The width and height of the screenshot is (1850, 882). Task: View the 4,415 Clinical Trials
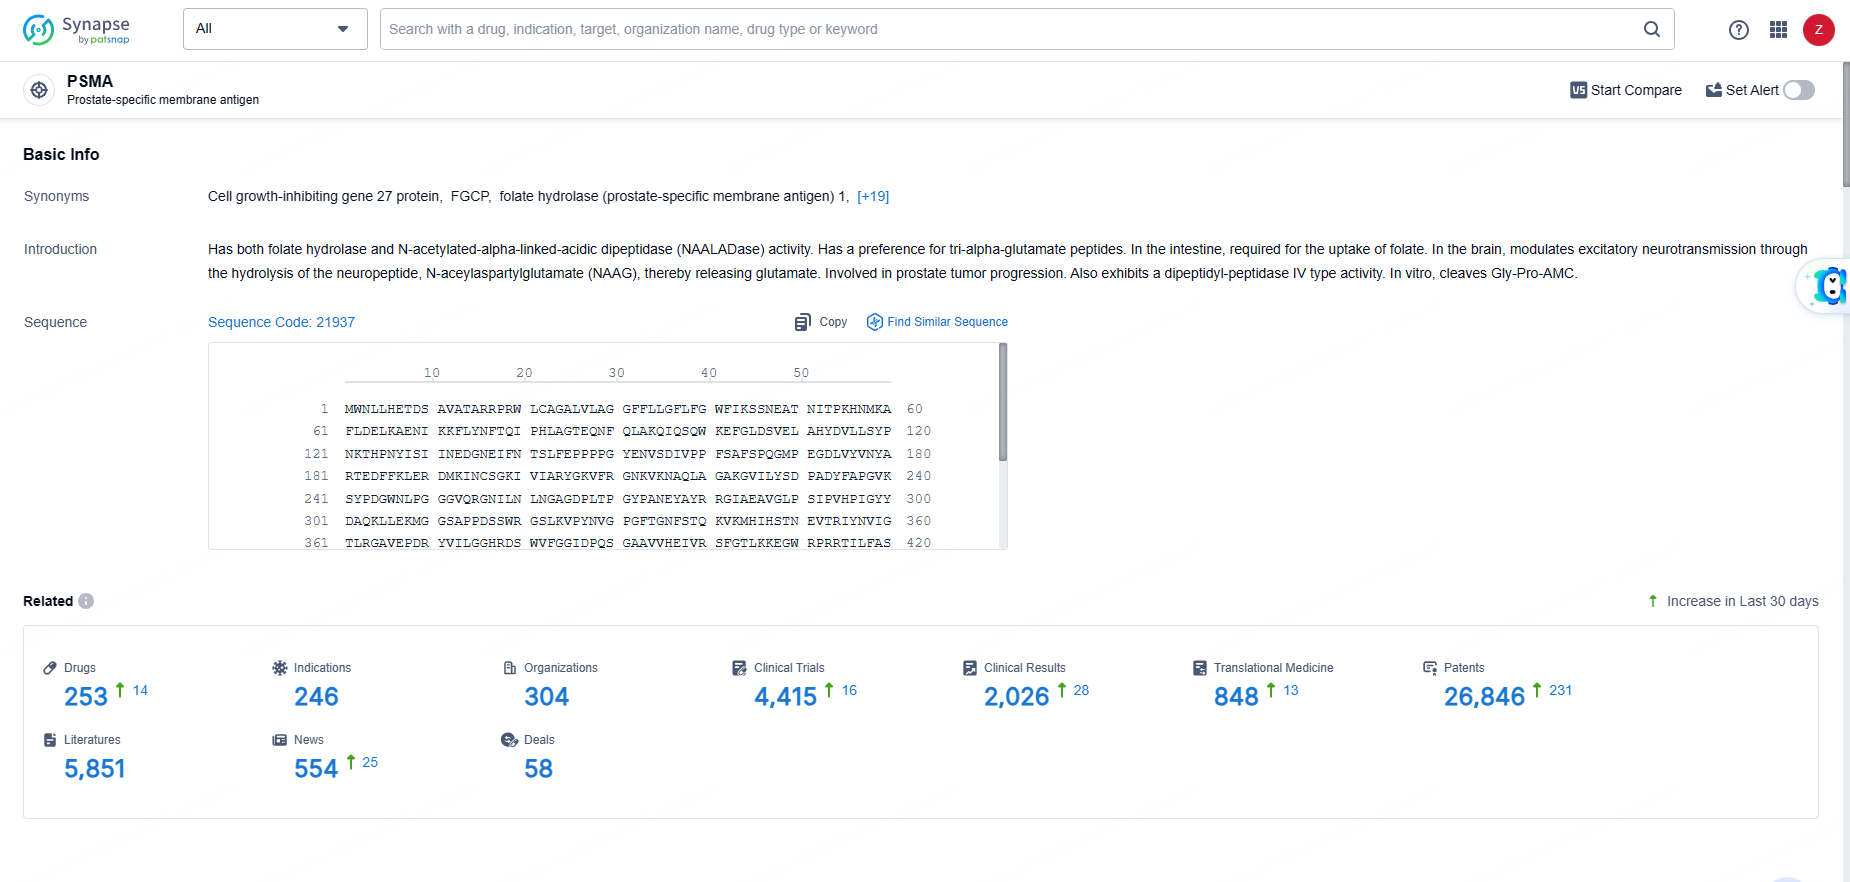785,697
